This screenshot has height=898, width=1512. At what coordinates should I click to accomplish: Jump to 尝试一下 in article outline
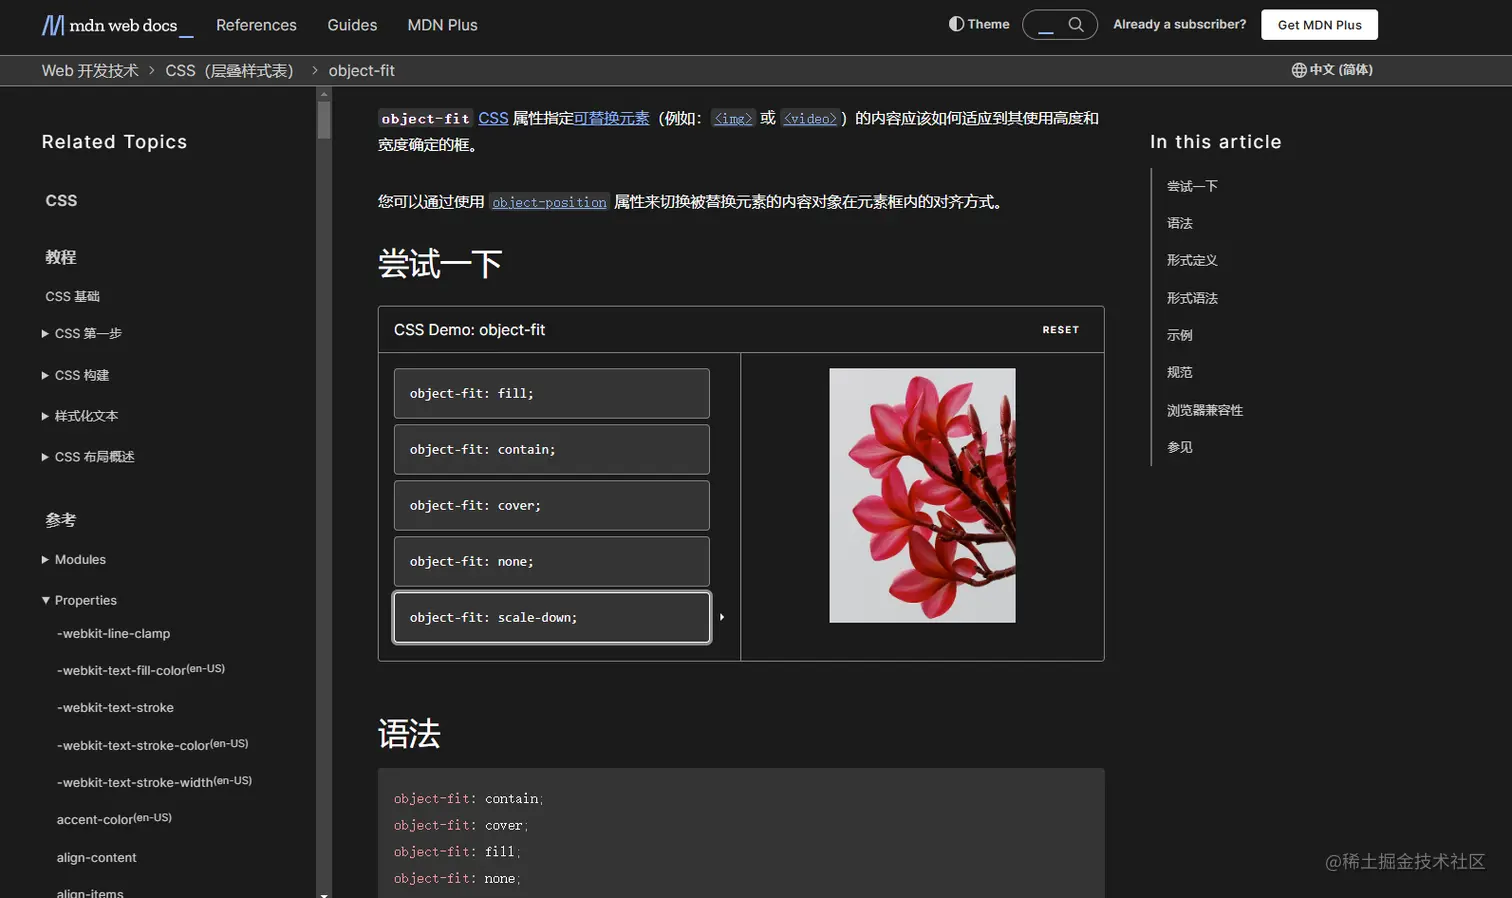click(x=1192, y=187)
